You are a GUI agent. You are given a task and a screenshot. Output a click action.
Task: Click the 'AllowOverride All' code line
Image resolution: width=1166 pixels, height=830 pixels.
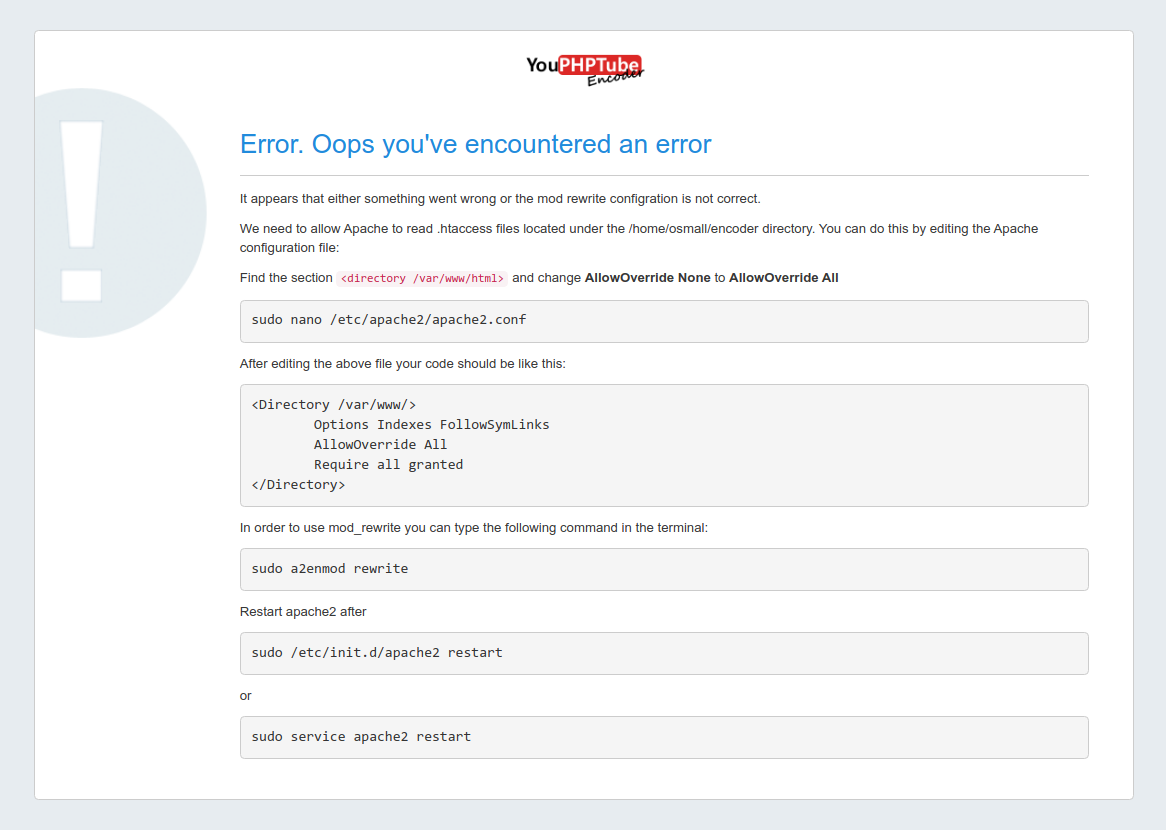(x=380, y=445)
